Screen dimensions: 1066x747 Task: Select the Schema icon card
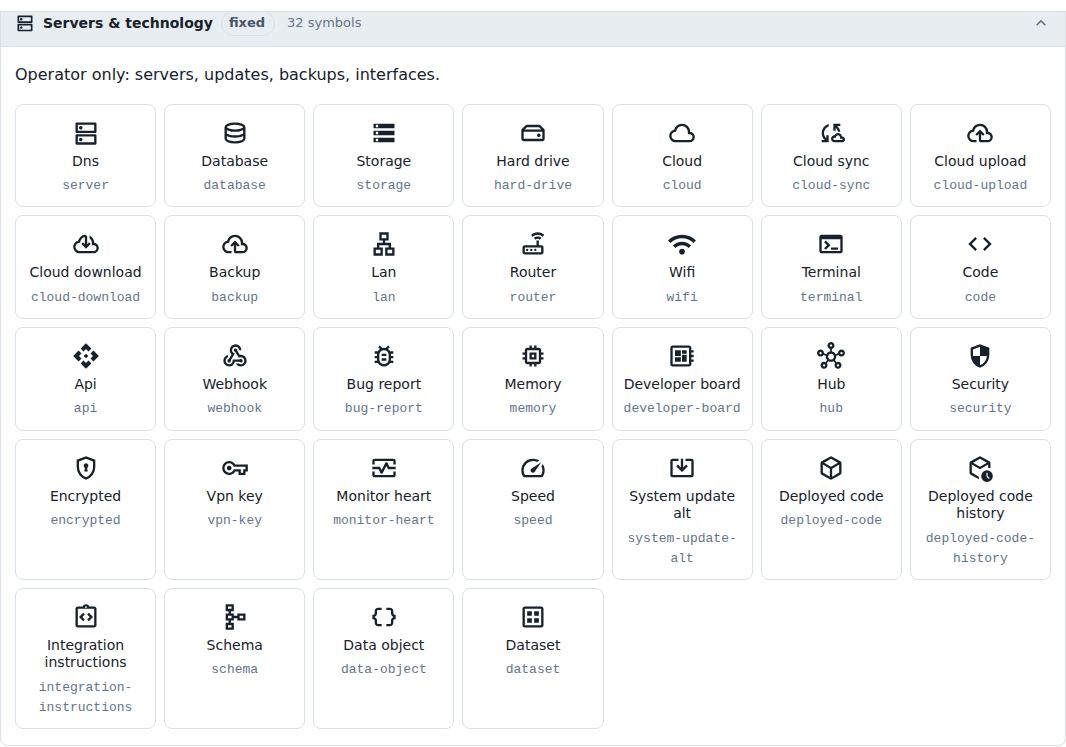(x=235, y=658)
